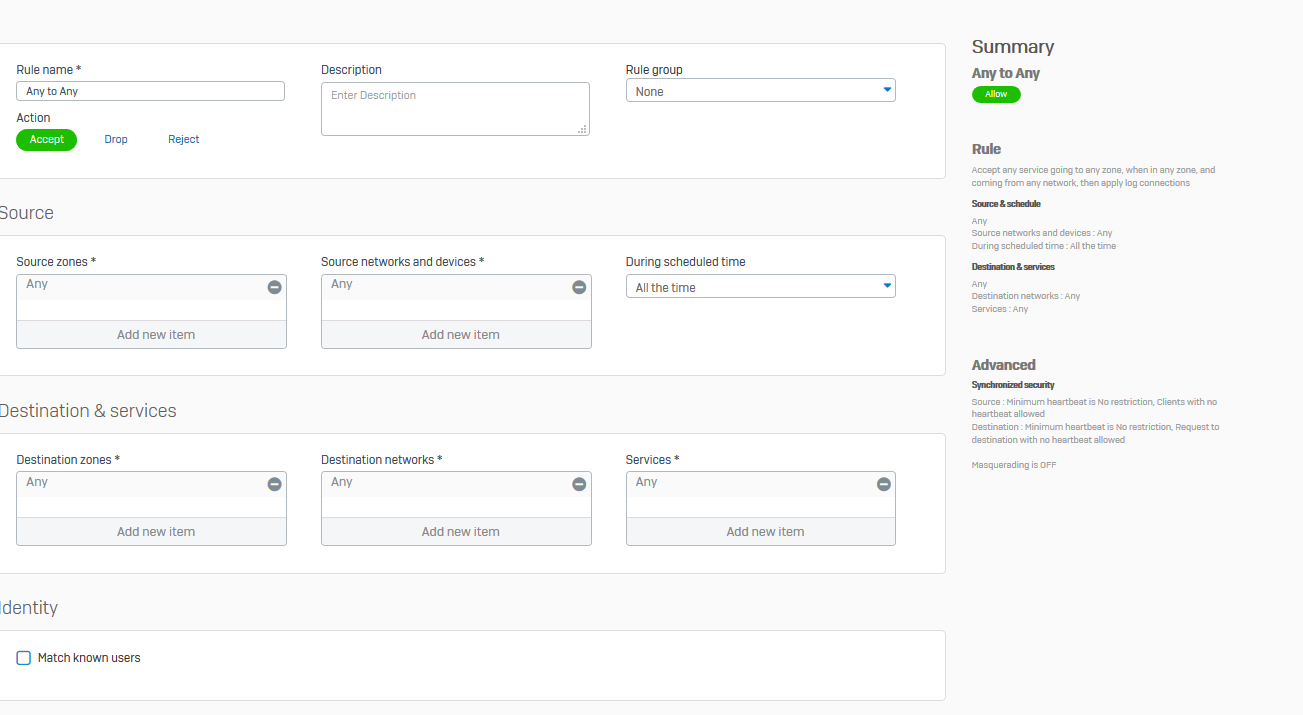Select the Reject action
This screenshot has width=1303, height=715.
click(x=183, y=140)
